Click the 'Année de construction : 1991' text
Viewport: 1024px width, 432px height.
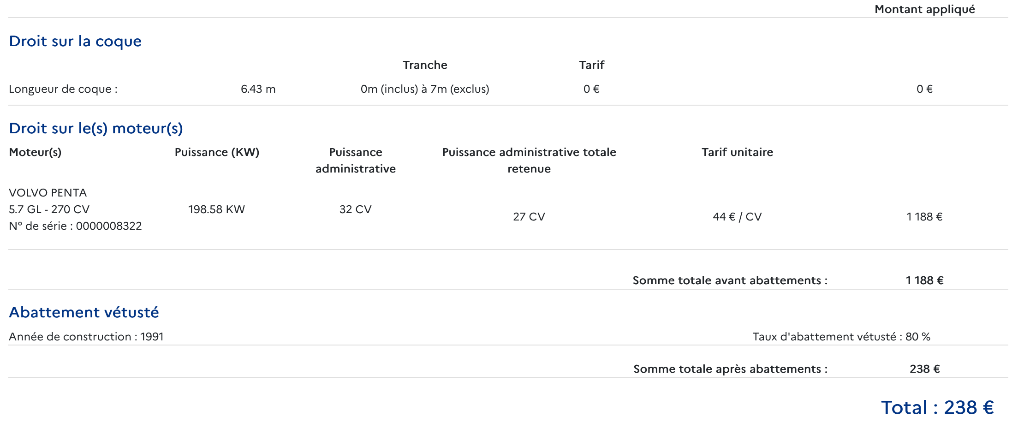coord(86,337)
